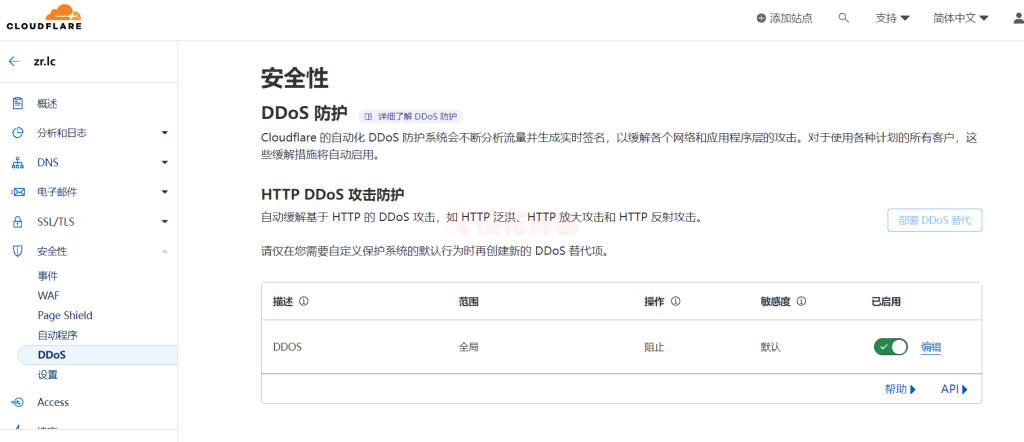
Task: Click the info icon next to 敏感度
Action: click(801, 302)
